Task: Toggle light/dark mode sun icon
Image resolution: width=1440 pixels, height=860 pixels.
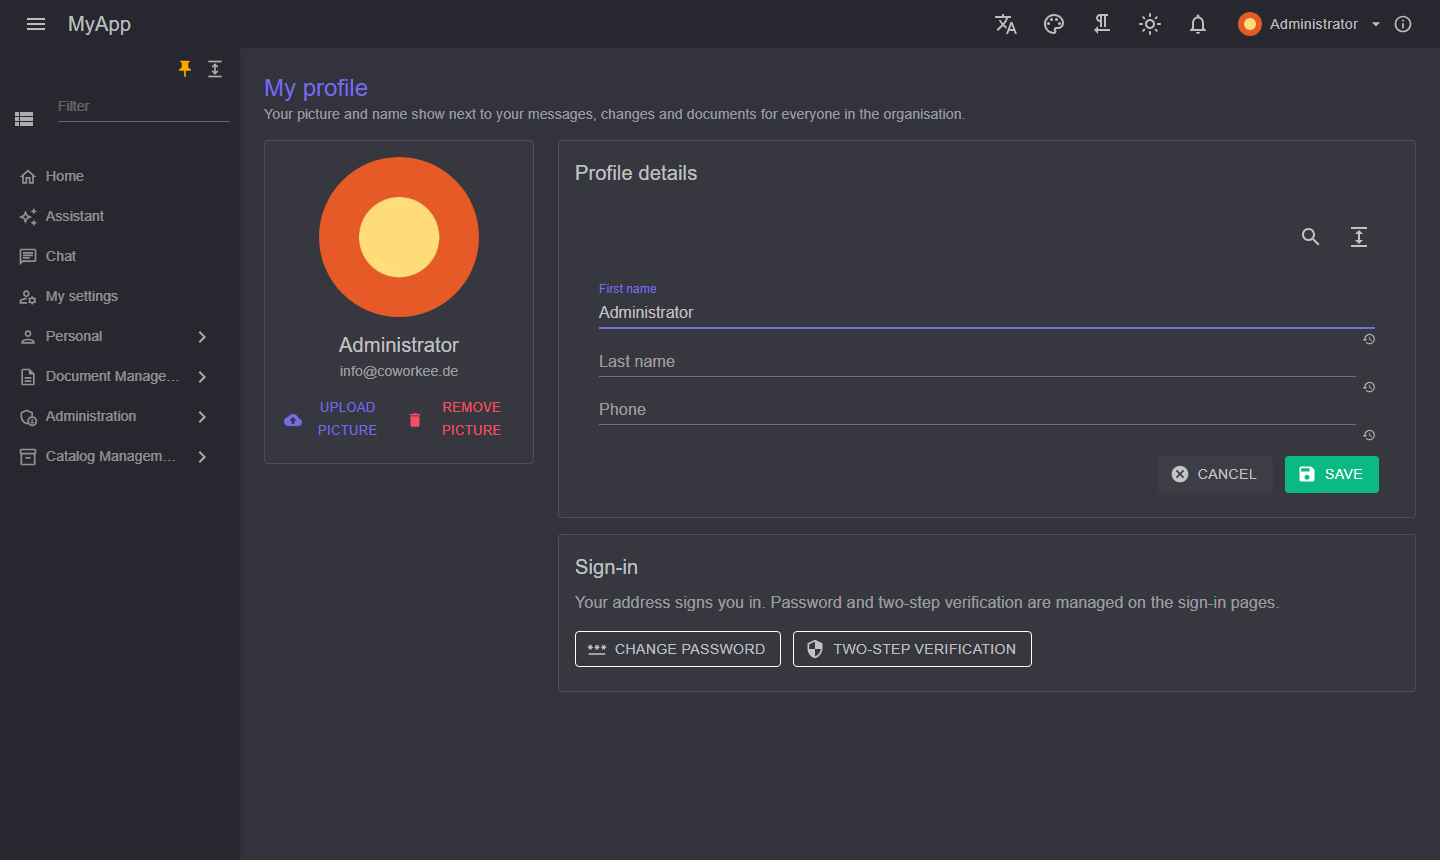Action: [x=1150, y=24]
